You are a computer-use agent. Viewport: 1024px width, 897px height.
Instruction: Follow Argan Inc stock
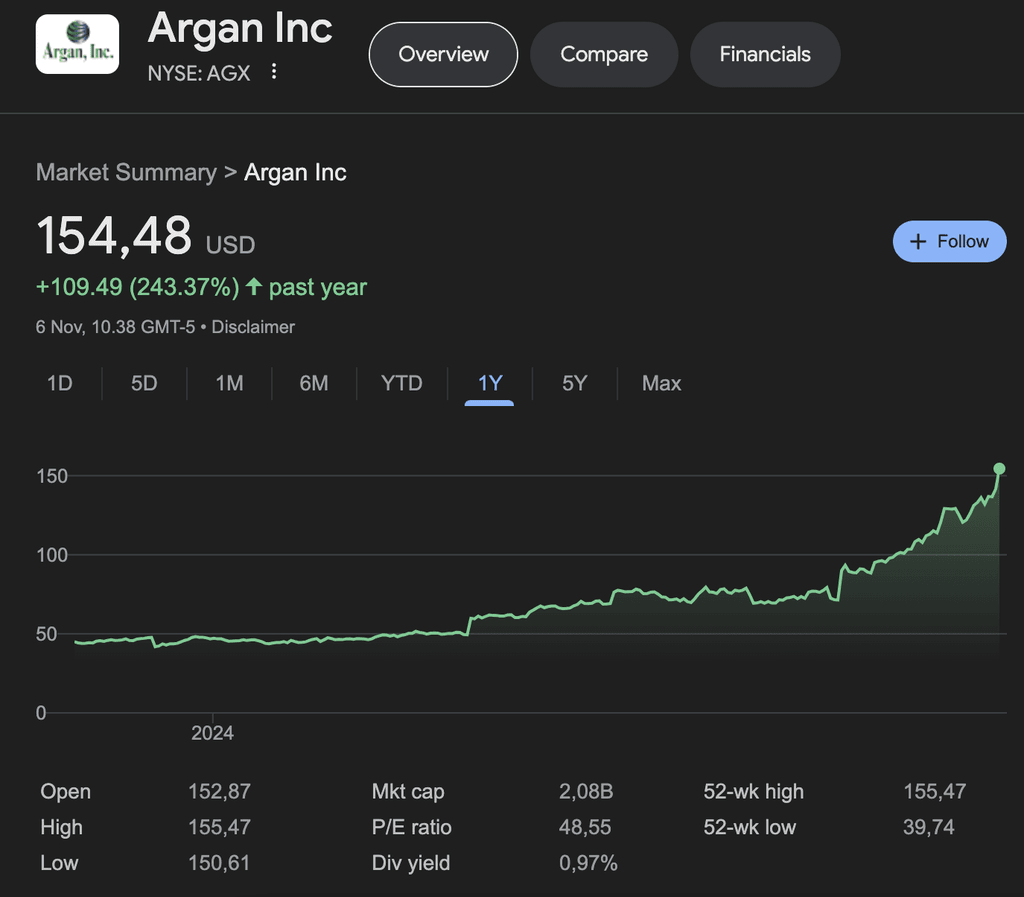[949, 241]
